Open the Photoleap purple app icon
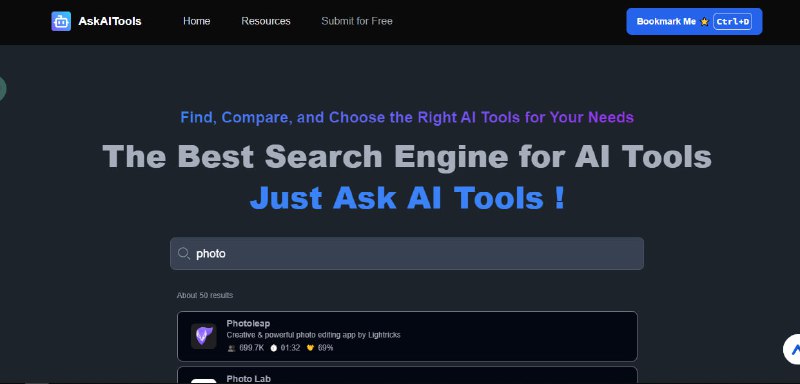800x384 pixels. pos(204,336)
